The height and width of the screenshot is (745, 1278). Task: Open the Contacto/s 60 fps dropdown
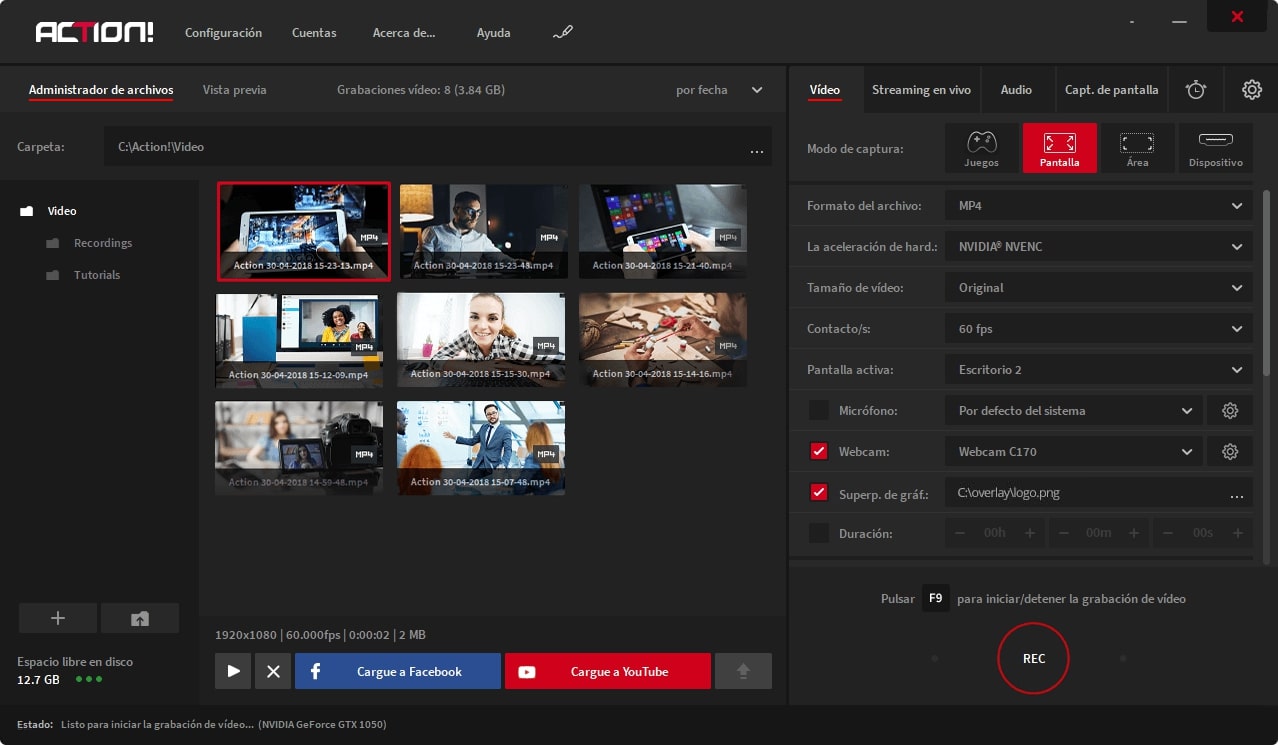[1098, 329]
